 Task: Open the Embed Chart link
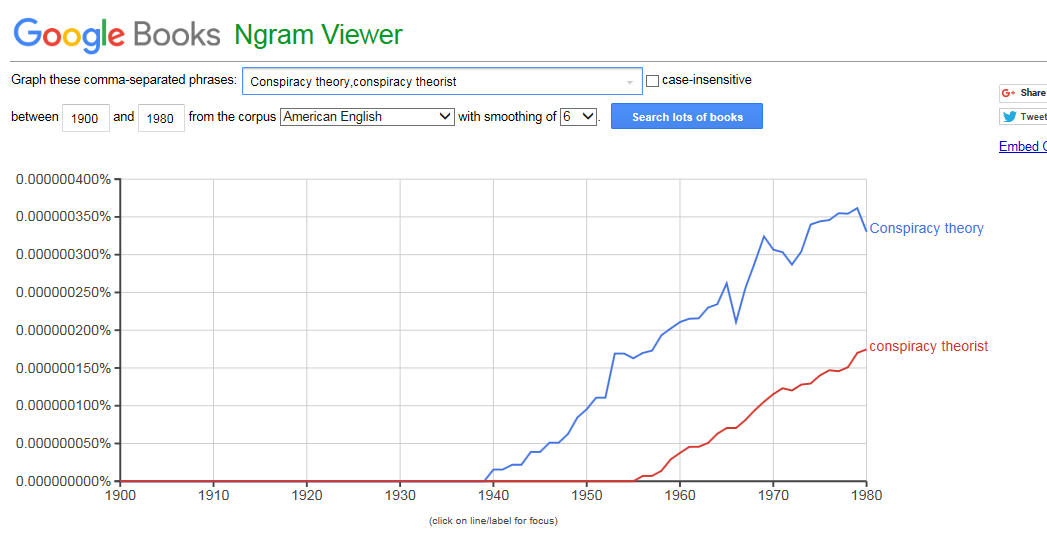click(1022, 147)
